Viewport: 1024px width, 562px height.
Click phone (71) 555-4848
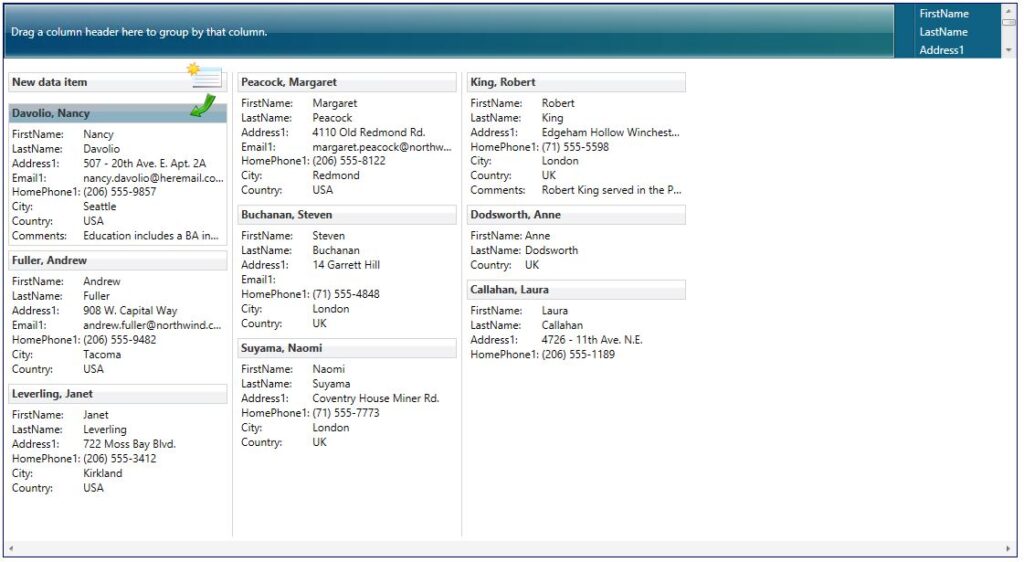coord(346,294)
